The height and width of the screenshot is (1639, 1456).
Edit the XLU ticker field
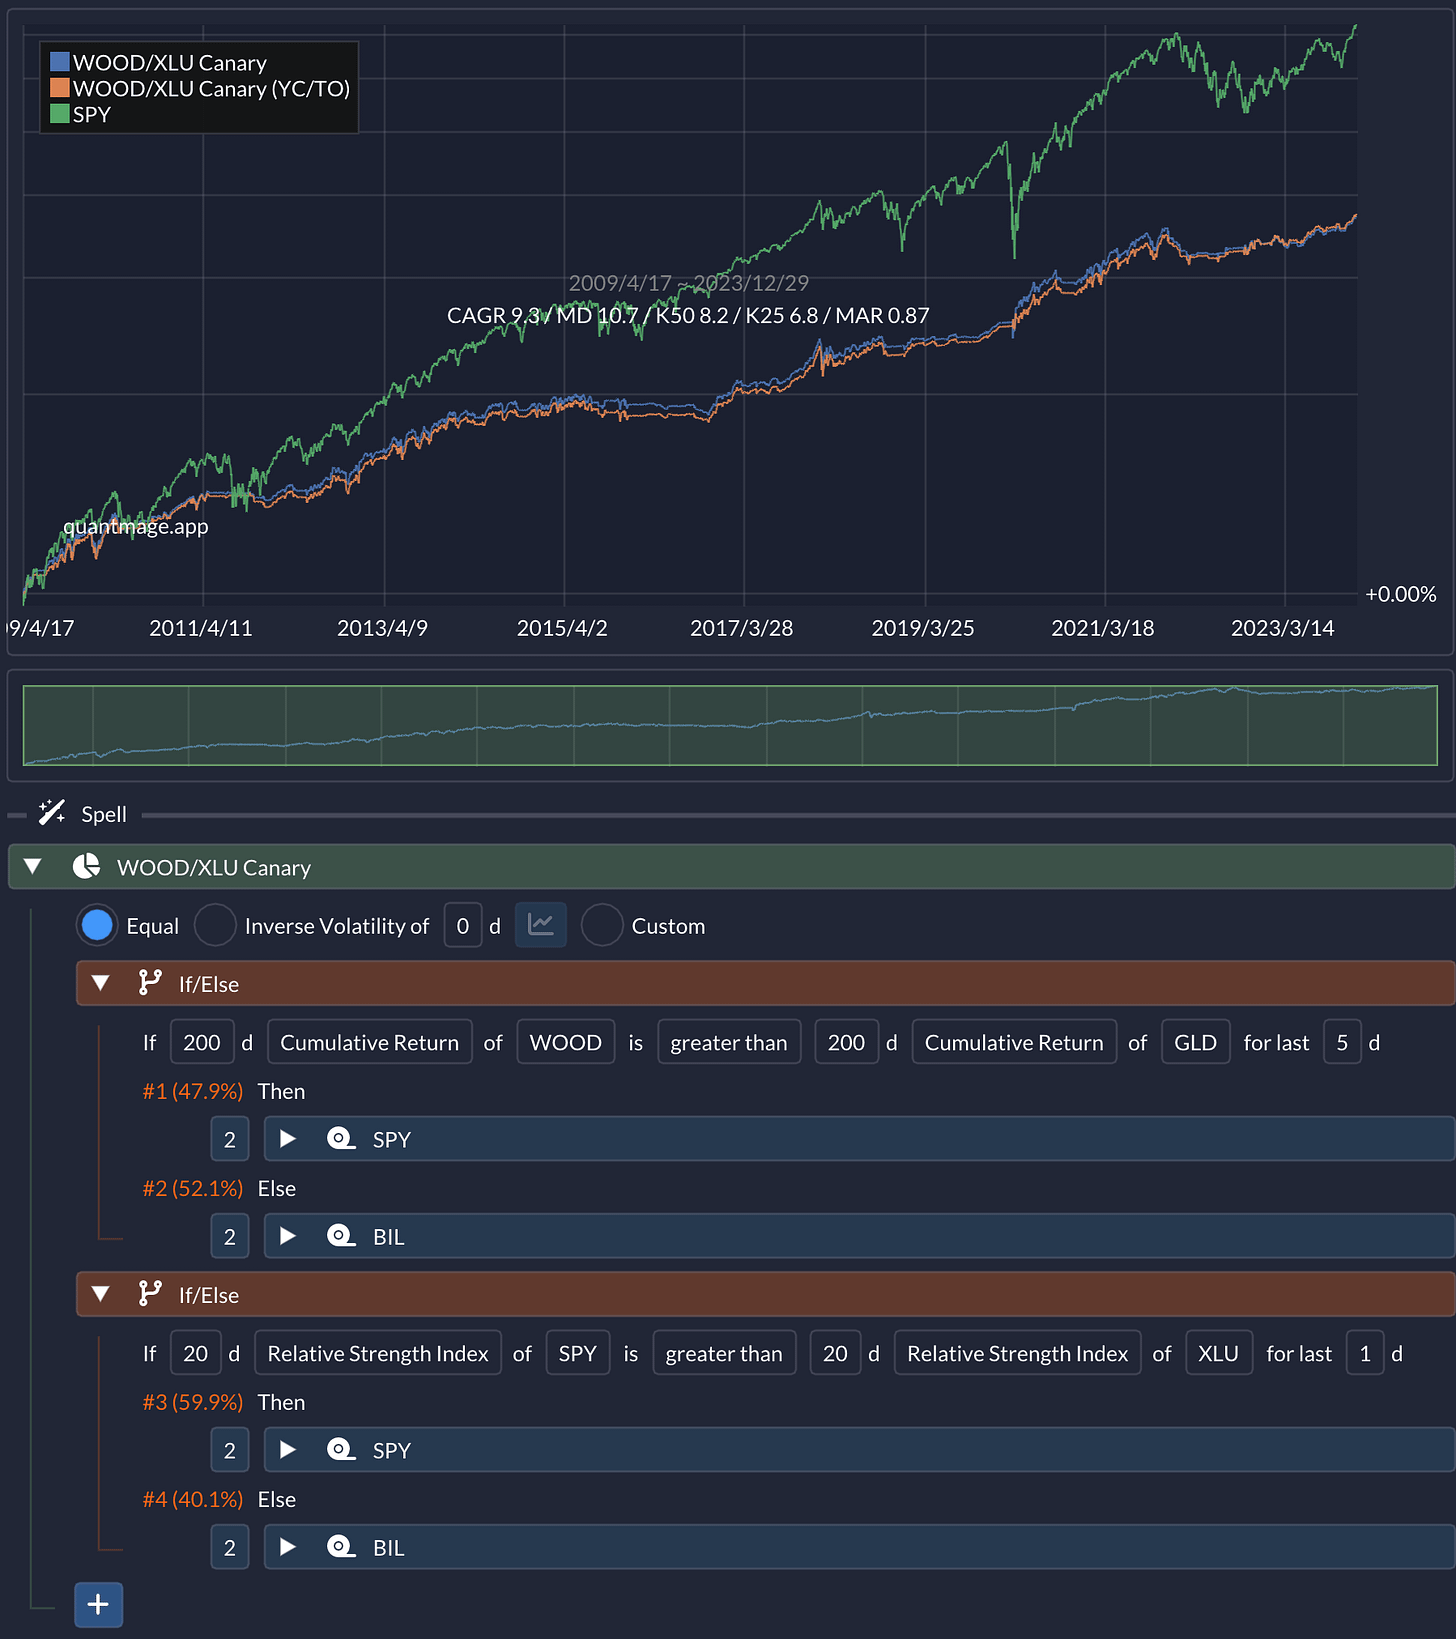coord(1219,1353)
